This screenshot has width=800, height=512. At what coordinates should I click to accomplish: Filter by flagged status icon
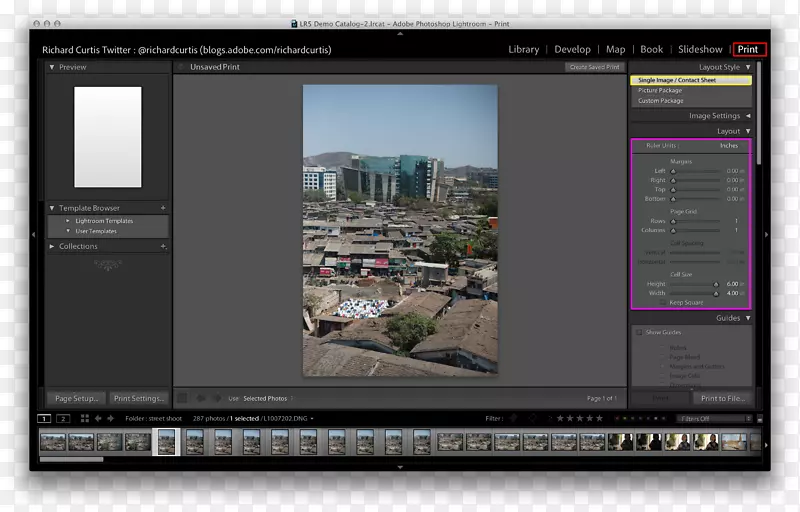513,418
